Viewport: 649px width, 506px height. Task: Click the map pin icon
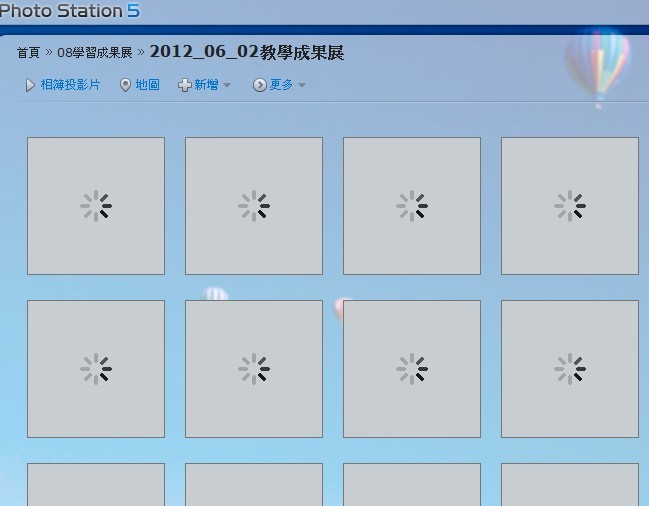pyautogui.click(x=125, y=85)
